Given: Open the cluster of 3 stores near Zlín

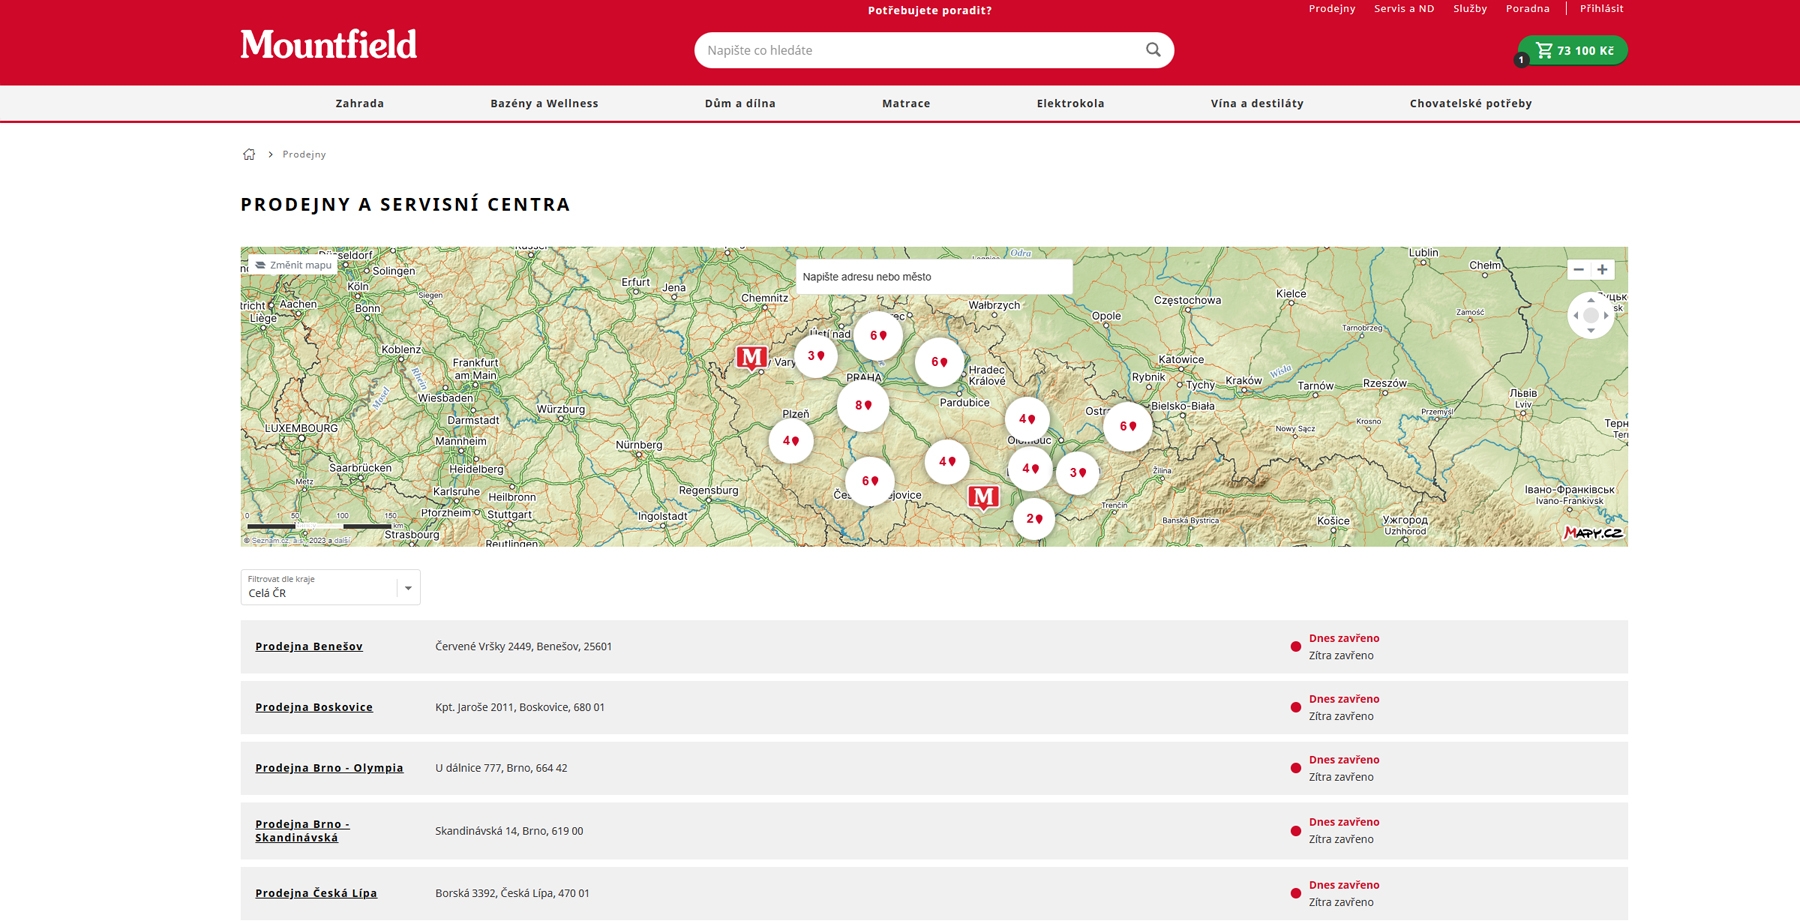Looking at the screenshot, I should click(x=1077, y=472).
